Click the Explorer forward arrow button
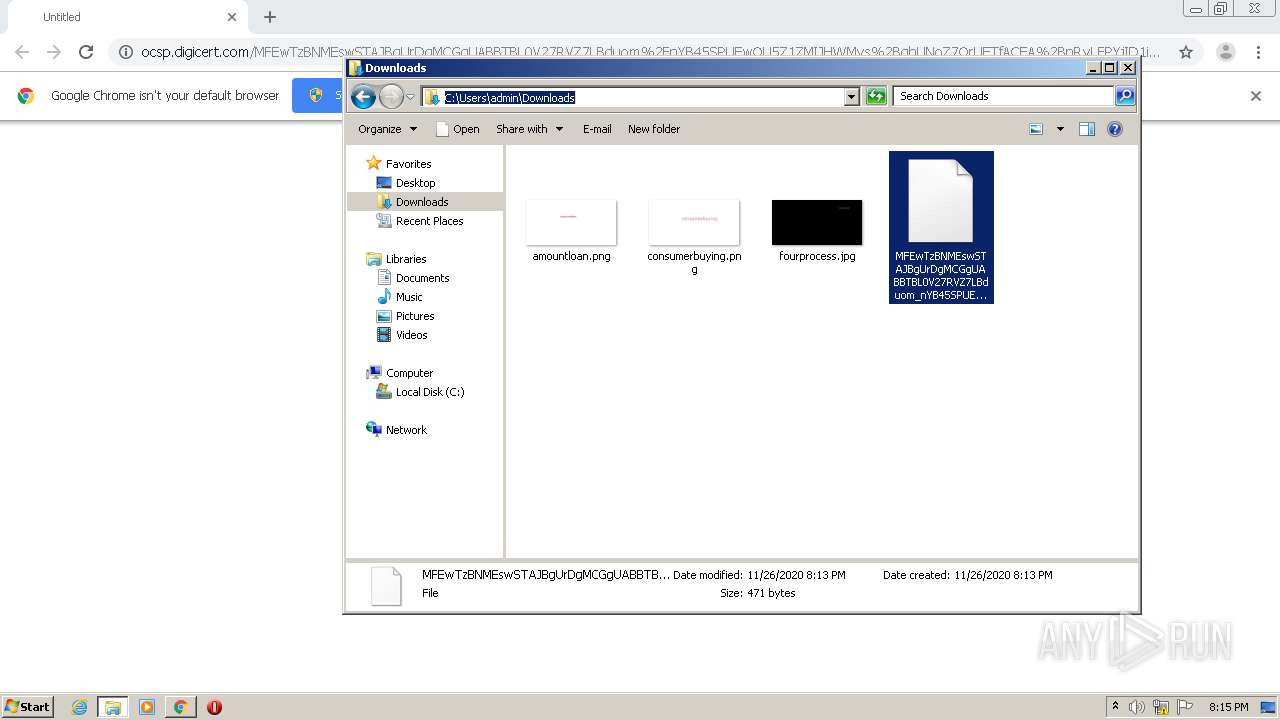 point(391,96)
